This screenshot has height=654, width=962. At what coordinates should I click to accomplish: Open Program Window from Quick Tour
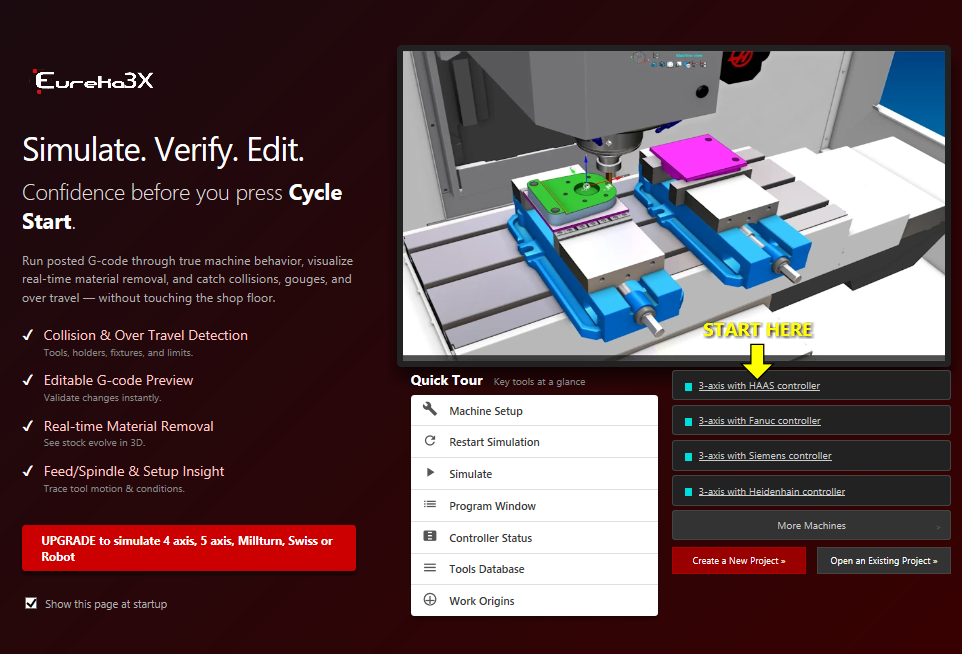tap(534, 506)
